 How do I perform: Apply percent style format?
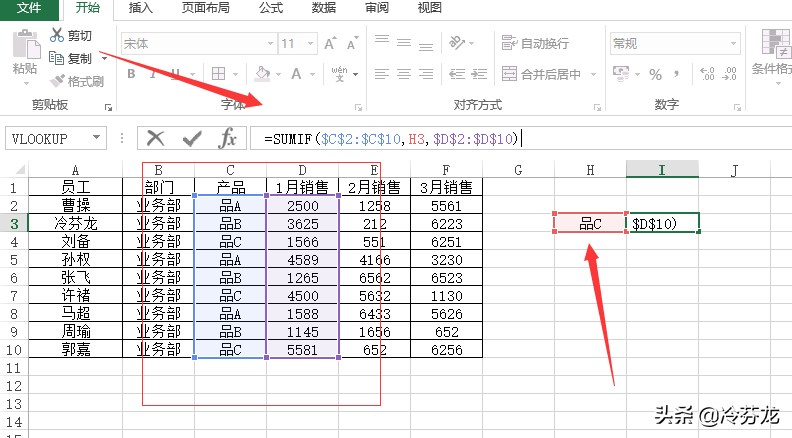pyautogui.click(x=656, y=75)
